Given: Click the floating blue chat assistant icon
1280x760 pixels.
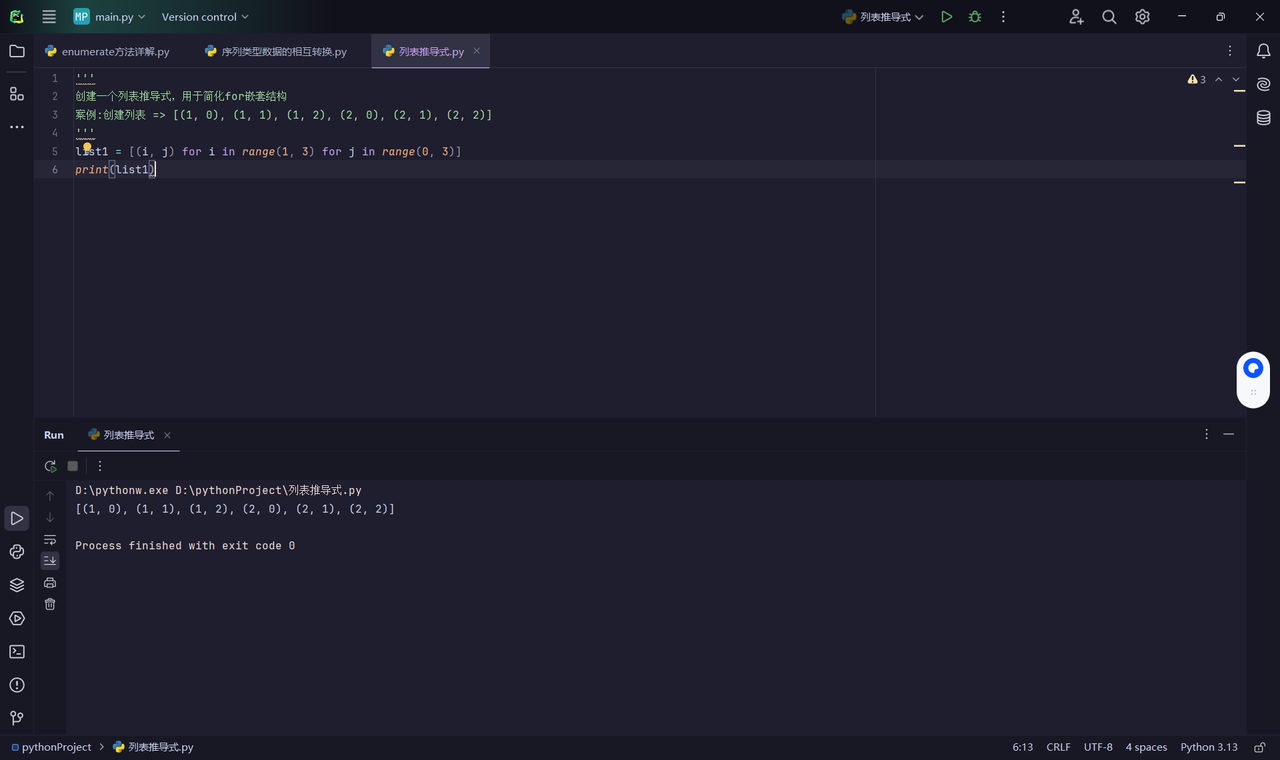Looking at the screenshot, I should point(1253,369).
